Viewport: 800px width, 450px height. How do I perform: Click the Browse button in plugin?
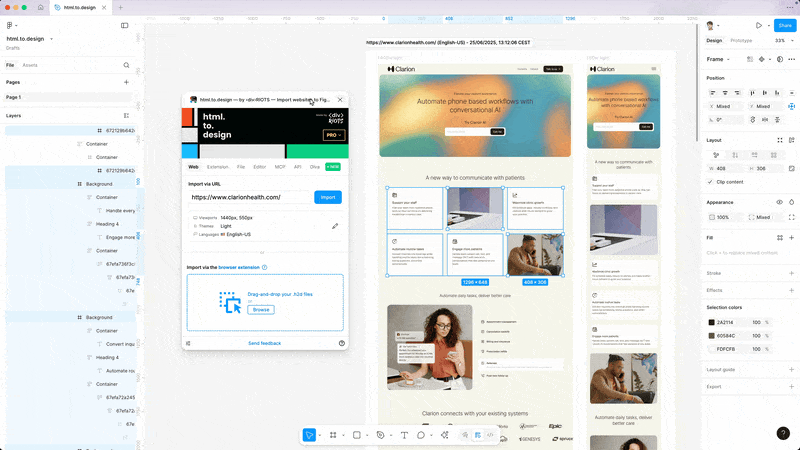(261, 310)
